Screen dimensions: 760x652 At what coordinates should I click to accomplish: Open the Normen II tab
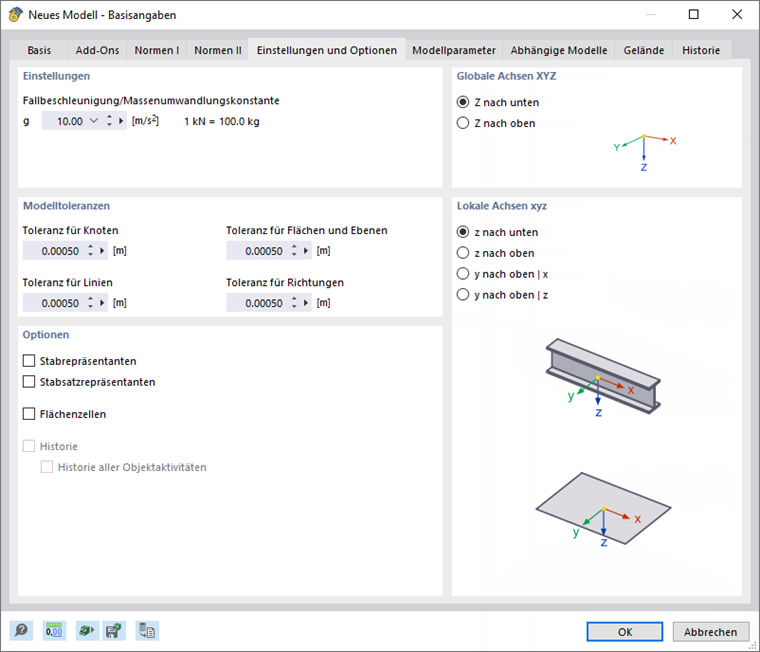(x=218, y=50)
